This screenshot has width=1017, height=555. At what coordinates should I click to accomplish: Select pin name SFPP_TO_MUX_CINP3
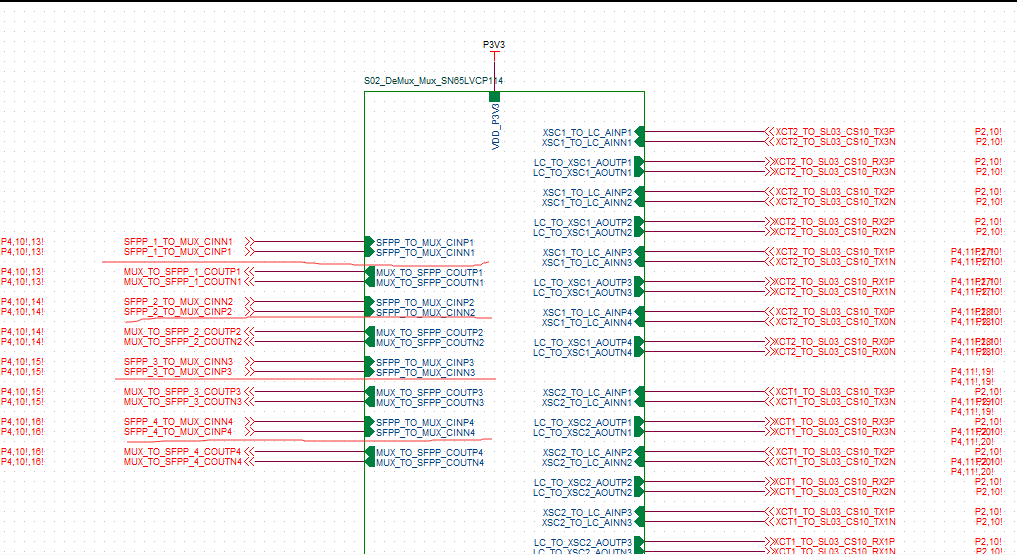tap(425, 362)
